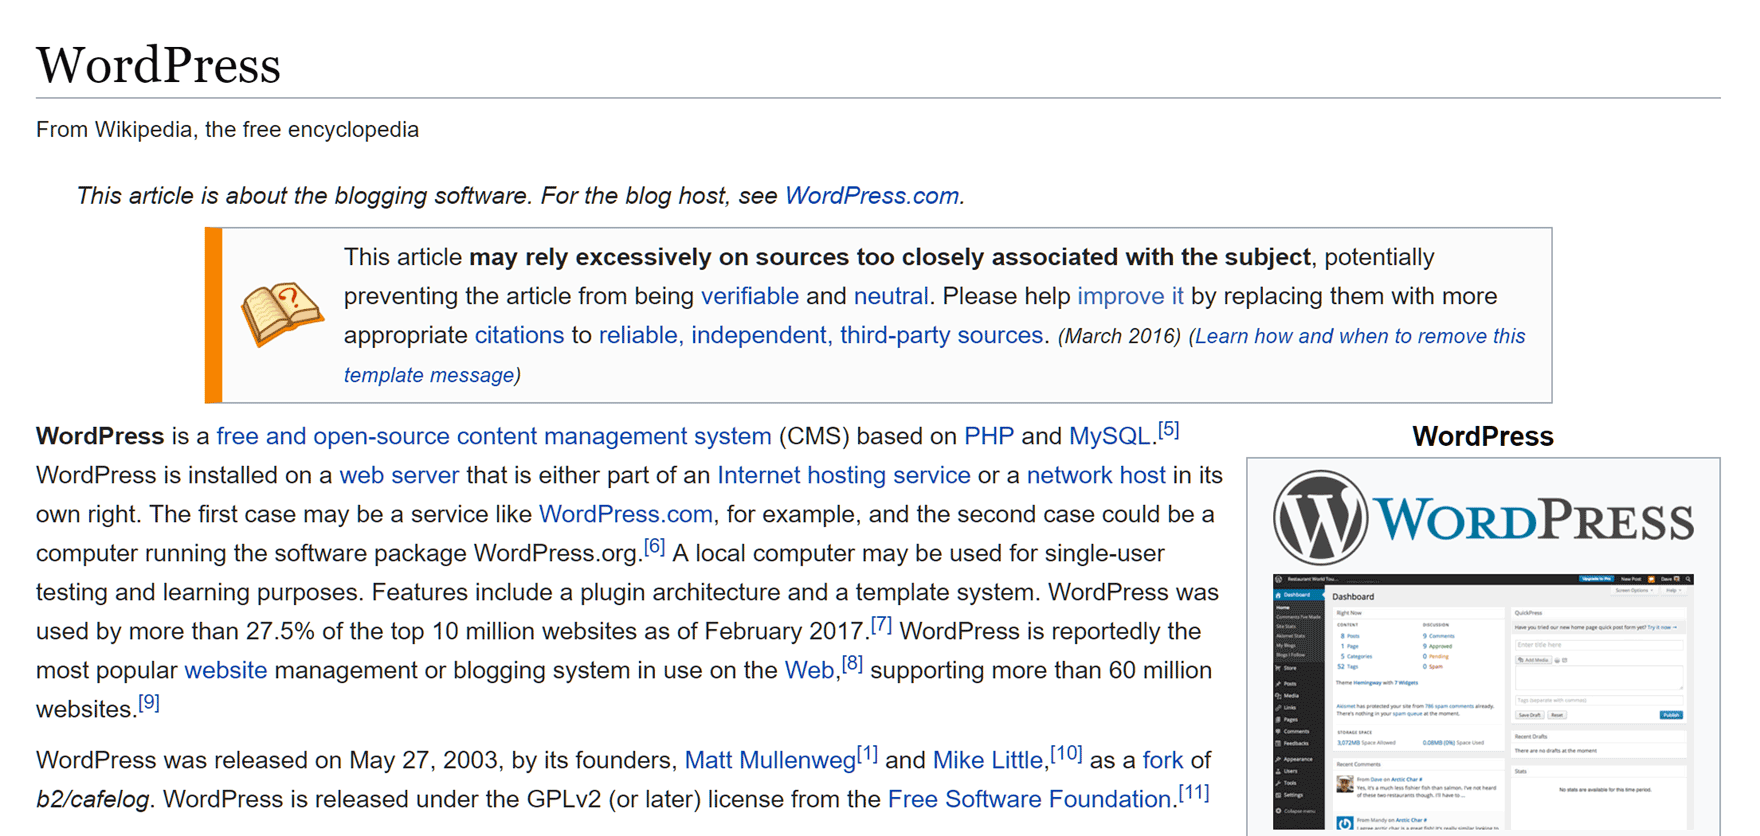The image size is (1760, 836).
Task: Jump to citation [1] after Mullenweg
Action: (867, 754)
